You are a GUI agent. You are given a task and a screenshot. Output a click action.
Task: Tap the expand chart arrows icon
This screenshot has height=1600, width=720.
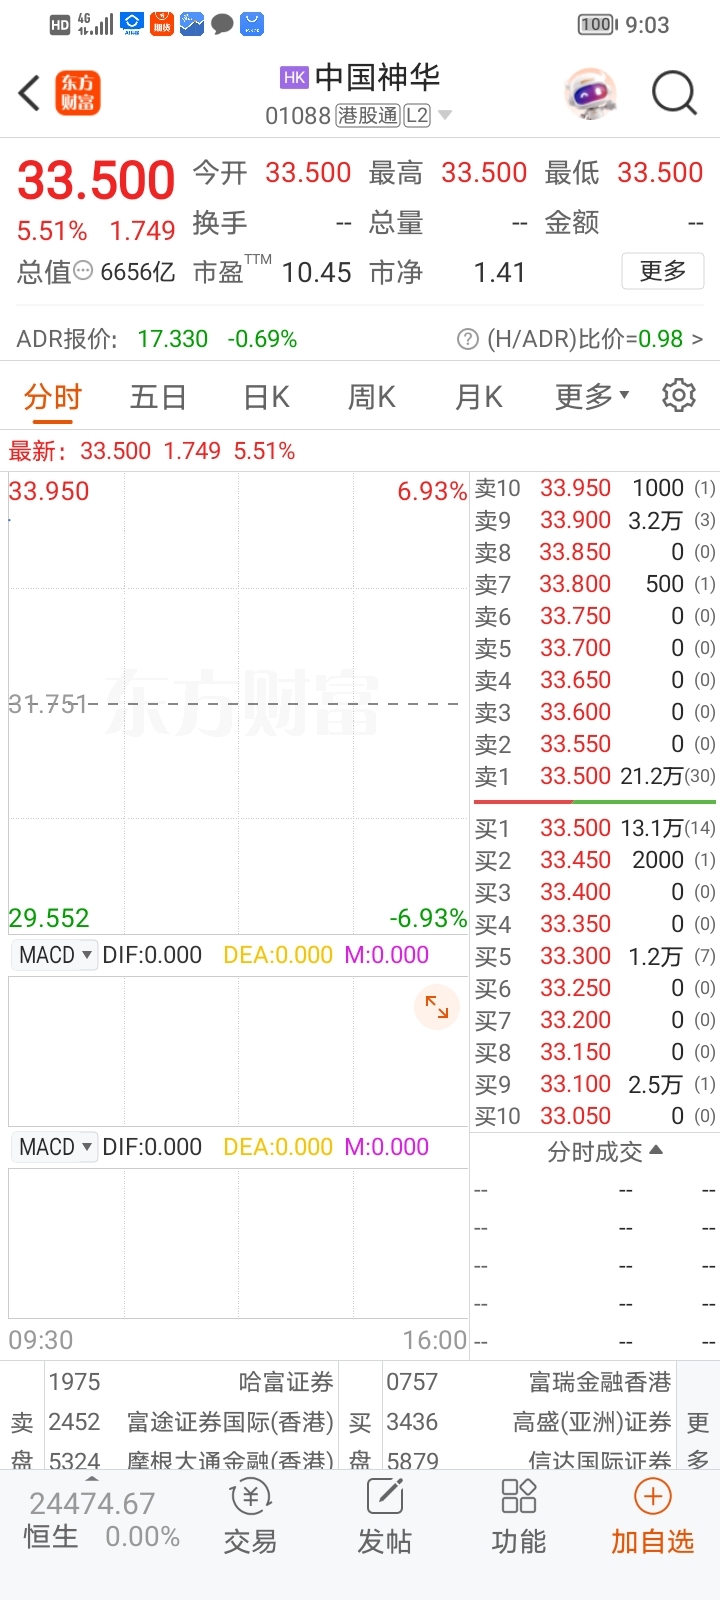[437, 1007]
